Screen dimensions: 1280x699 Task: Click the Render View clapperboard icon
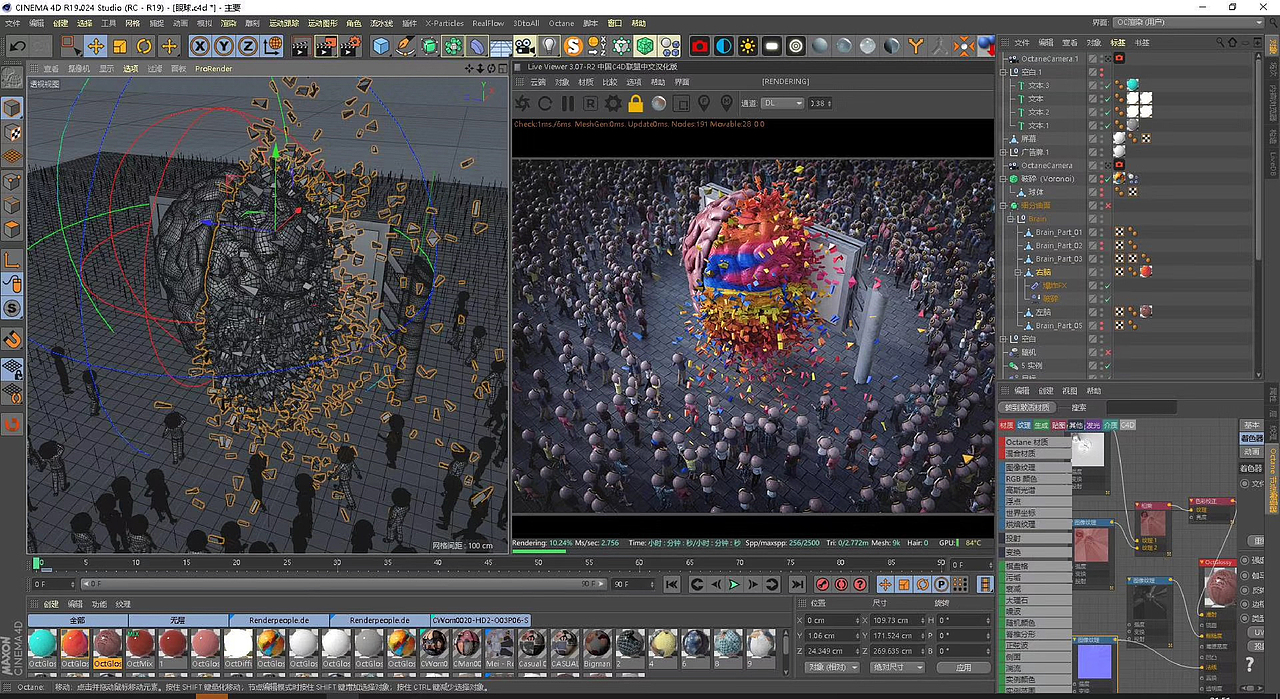pos(300,46)
